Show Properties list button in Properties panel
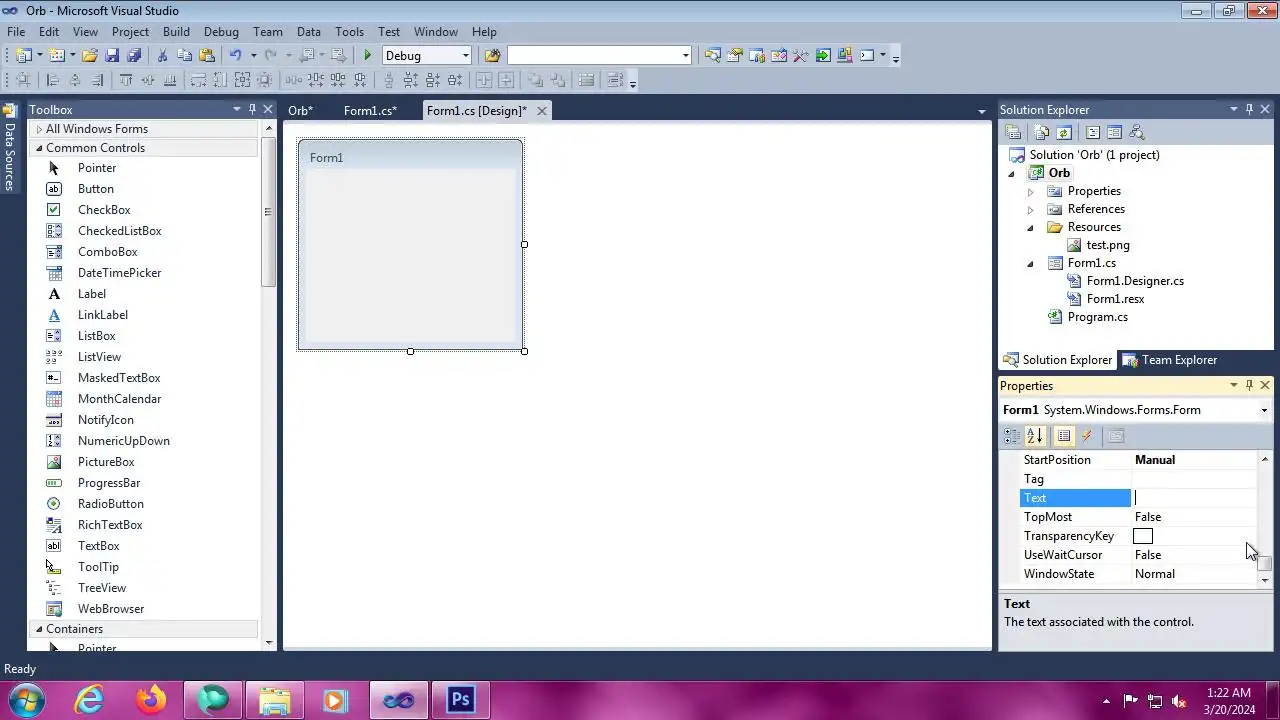The image size is (1280, 720). click(1064, 436)
